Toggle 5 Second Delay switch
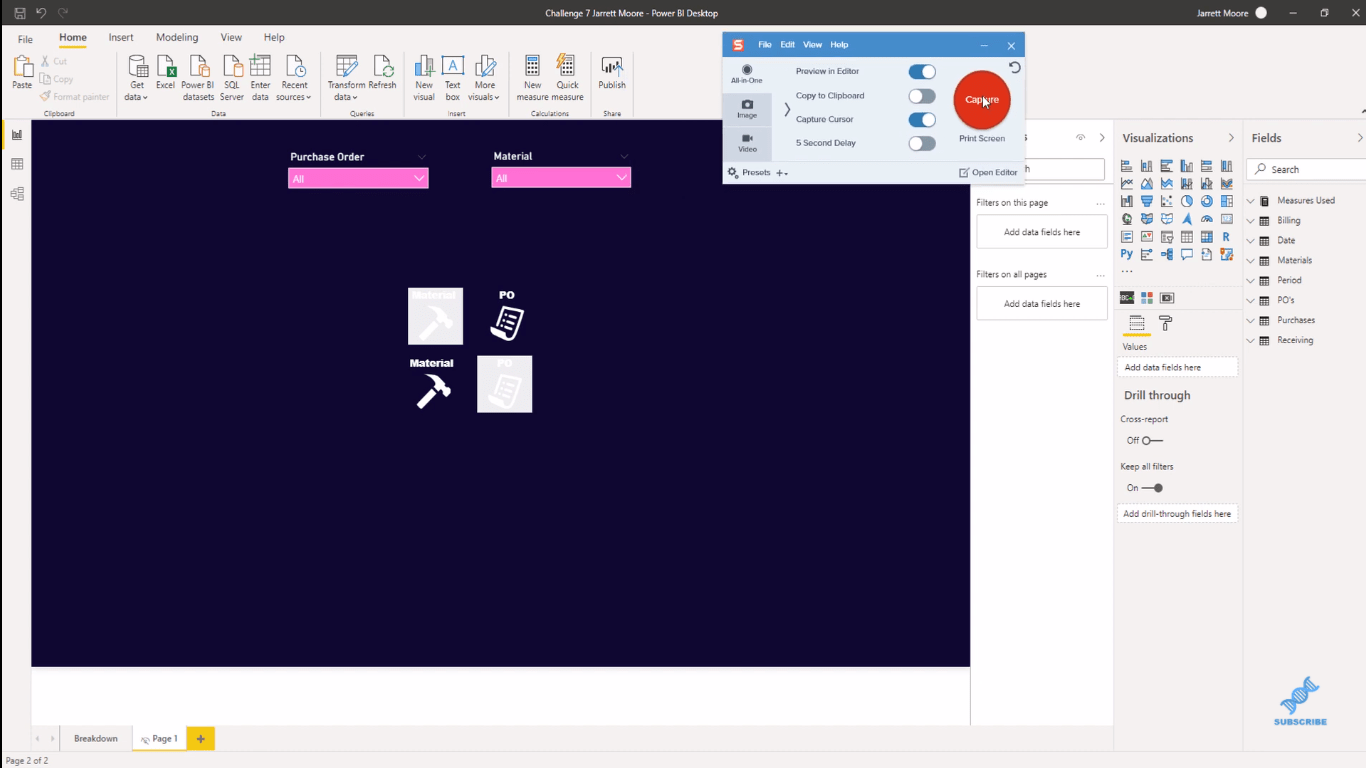The image size is (1366, 768). tap(922, 144)
